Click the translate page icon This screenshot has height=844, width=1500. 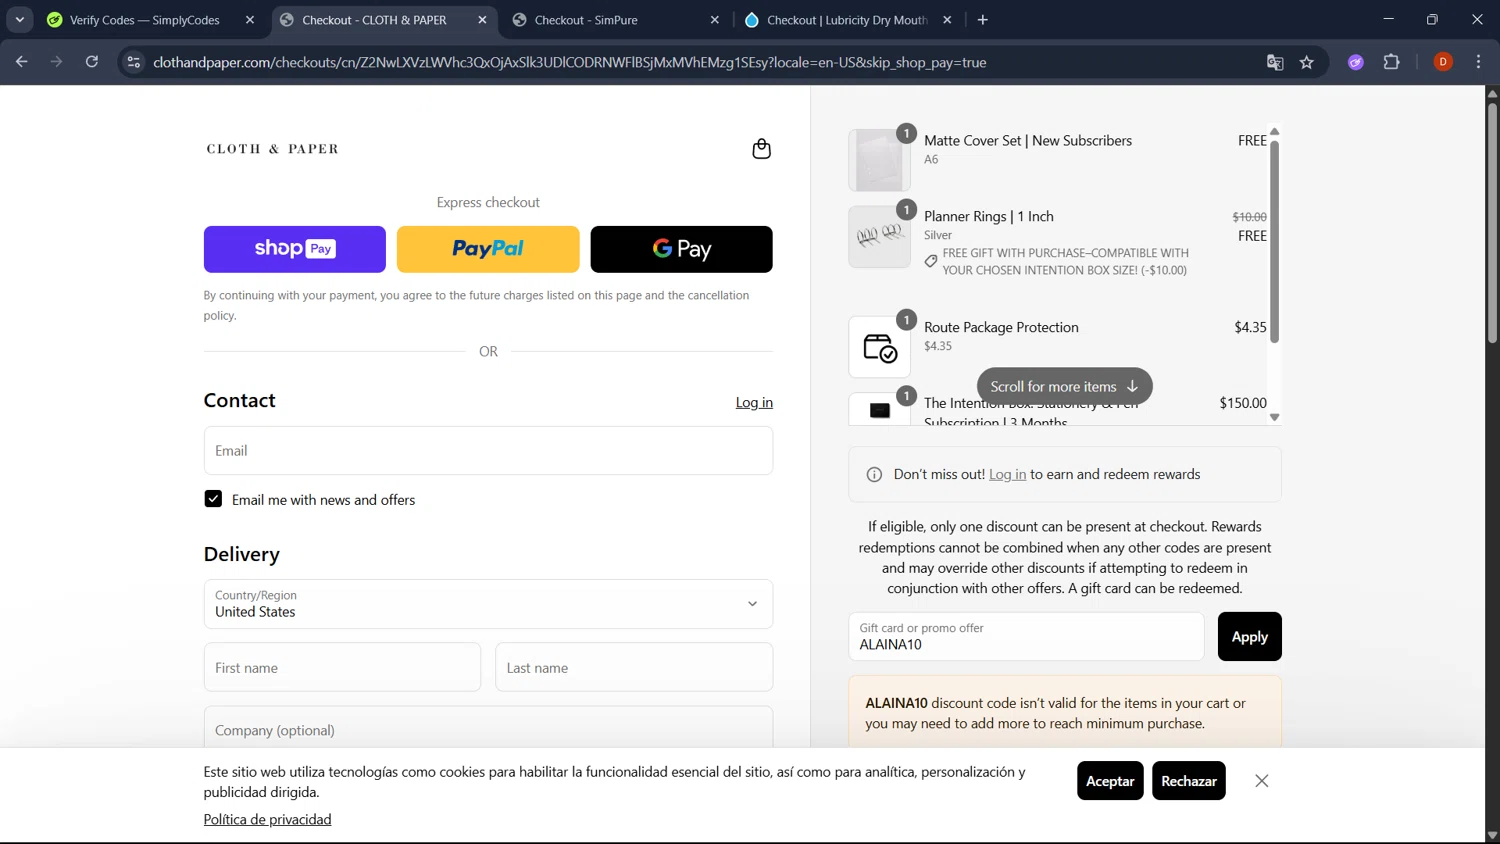[1275, 62]
